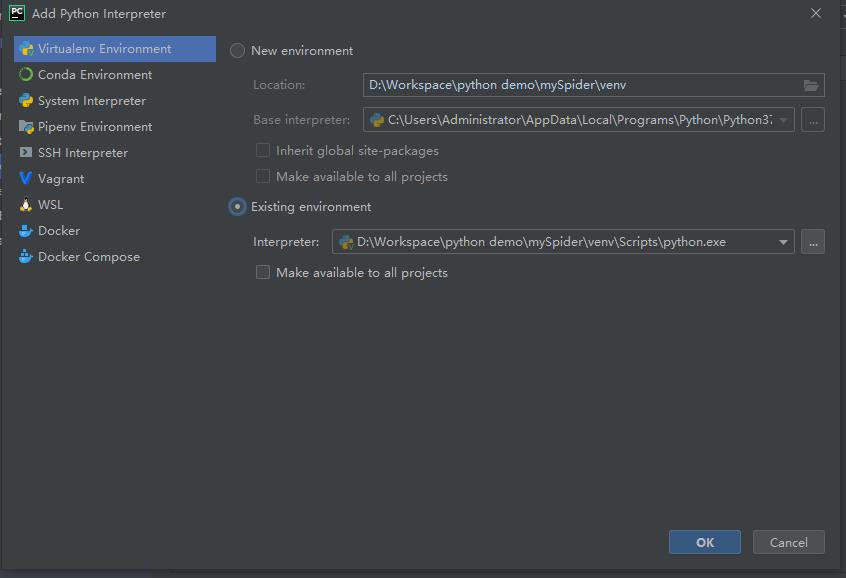Cancel the Add Python Interpreter dialog
This screenshot has height=578, width=846.
[788, 542]
